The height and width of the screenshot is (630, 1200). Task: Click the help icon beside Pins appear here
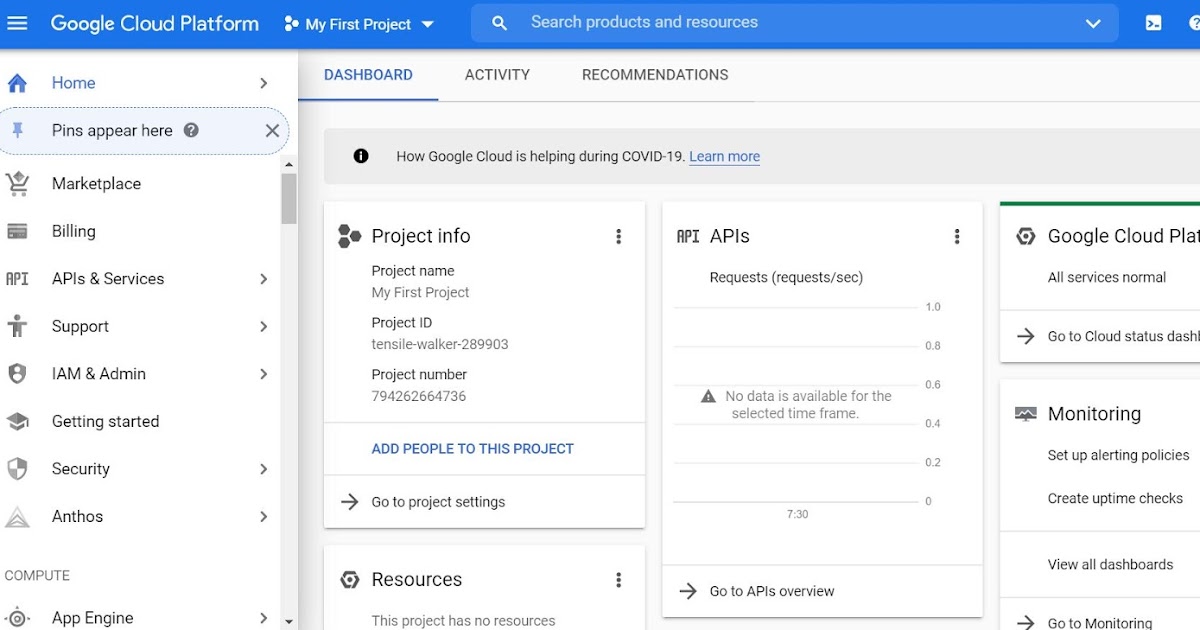191,131
